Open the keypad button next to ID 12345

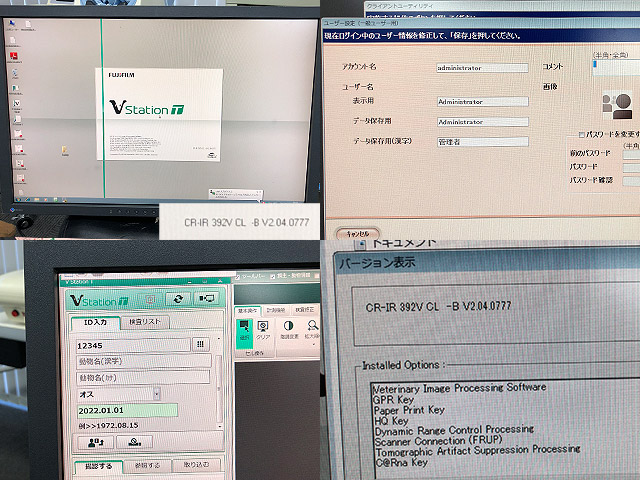click(x=200, y=344)
